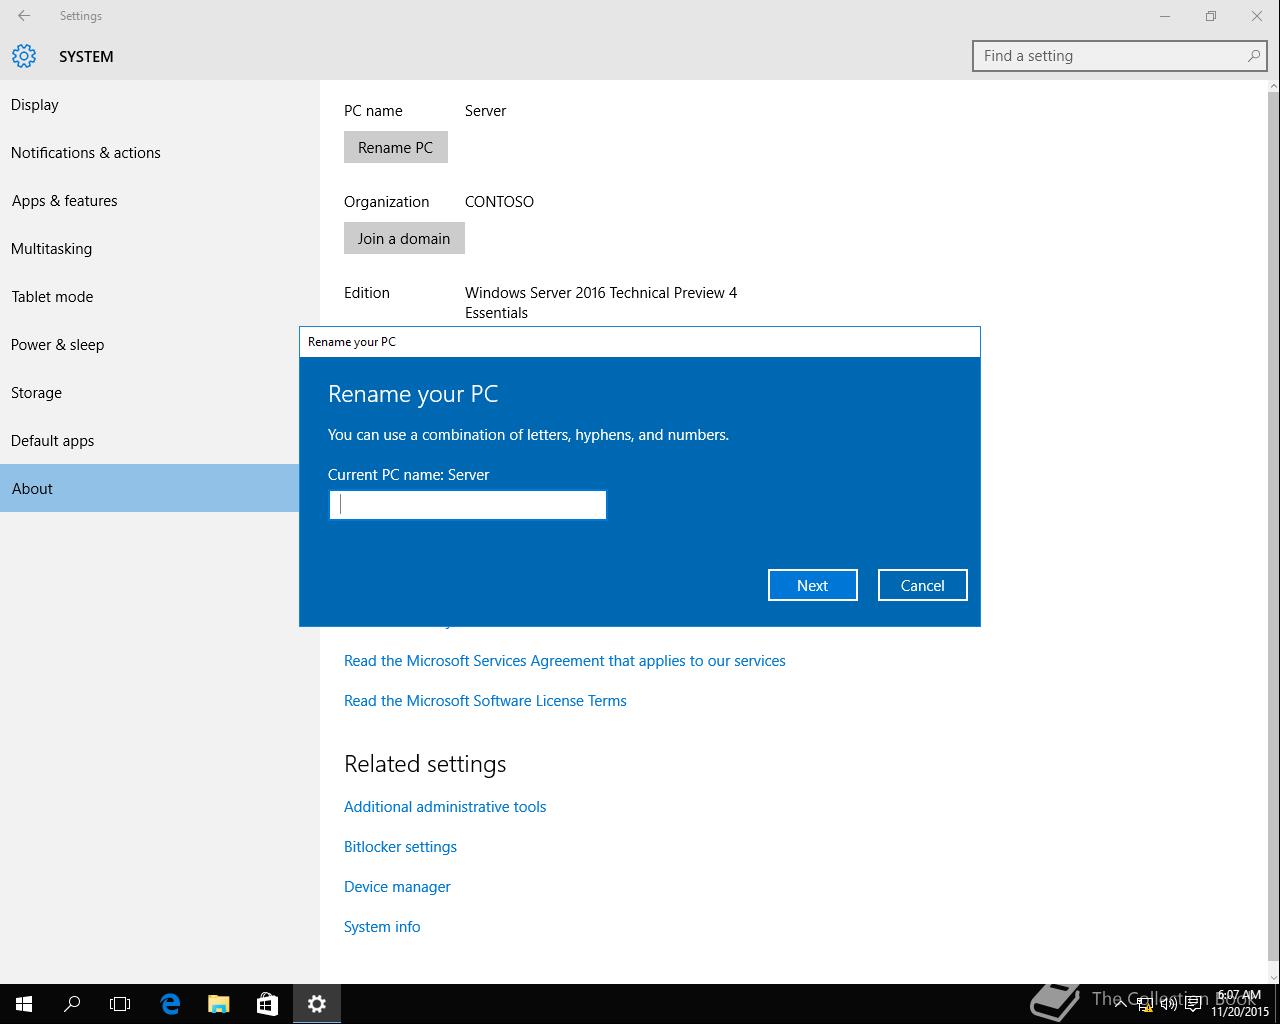Cancel the Rename your PC dialog
This screenshot has height=1024, width=1280.
923,586
